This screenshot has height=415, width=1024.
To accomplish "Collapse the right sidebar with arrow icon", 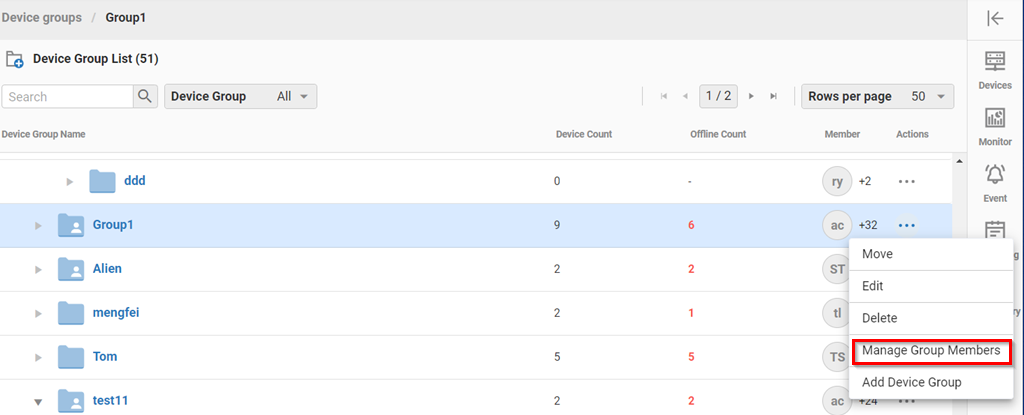I will pos(994,18).
